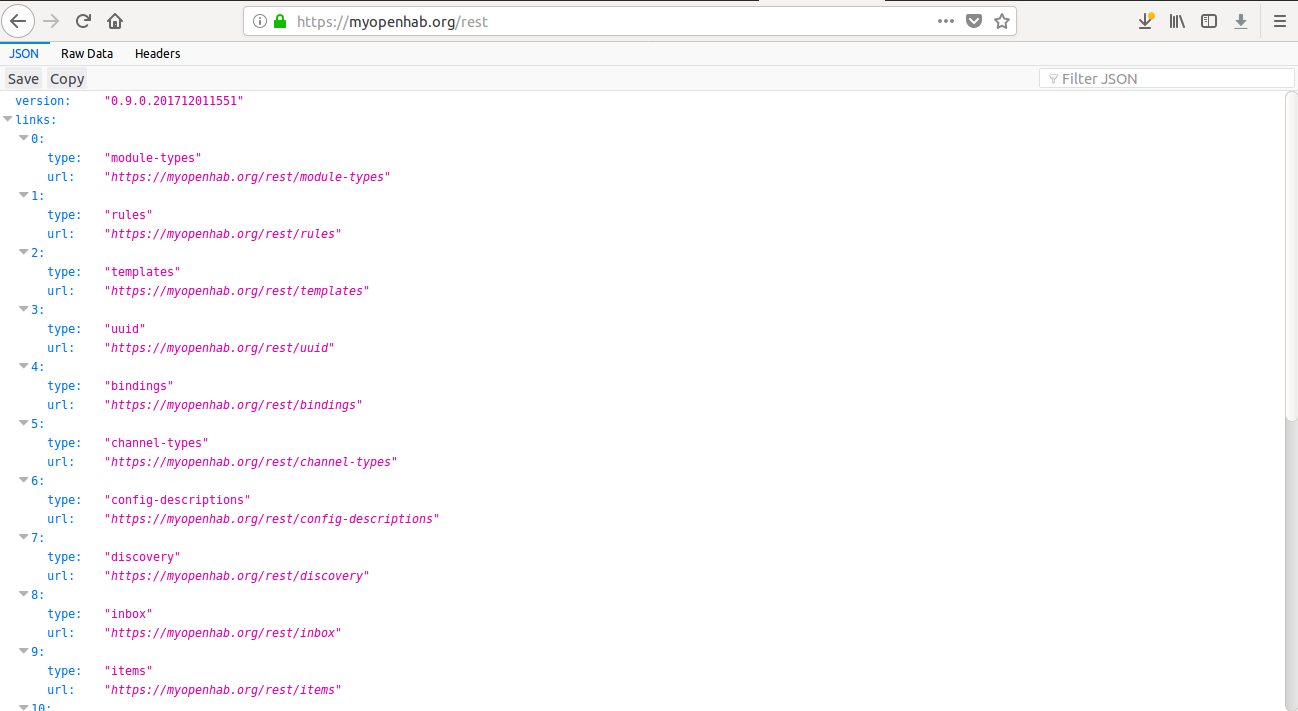Select the "module-types" type value
Image resolution: width=1298 pixels, height=711 pixels.
pyautogui.click(x=153, y=158)
